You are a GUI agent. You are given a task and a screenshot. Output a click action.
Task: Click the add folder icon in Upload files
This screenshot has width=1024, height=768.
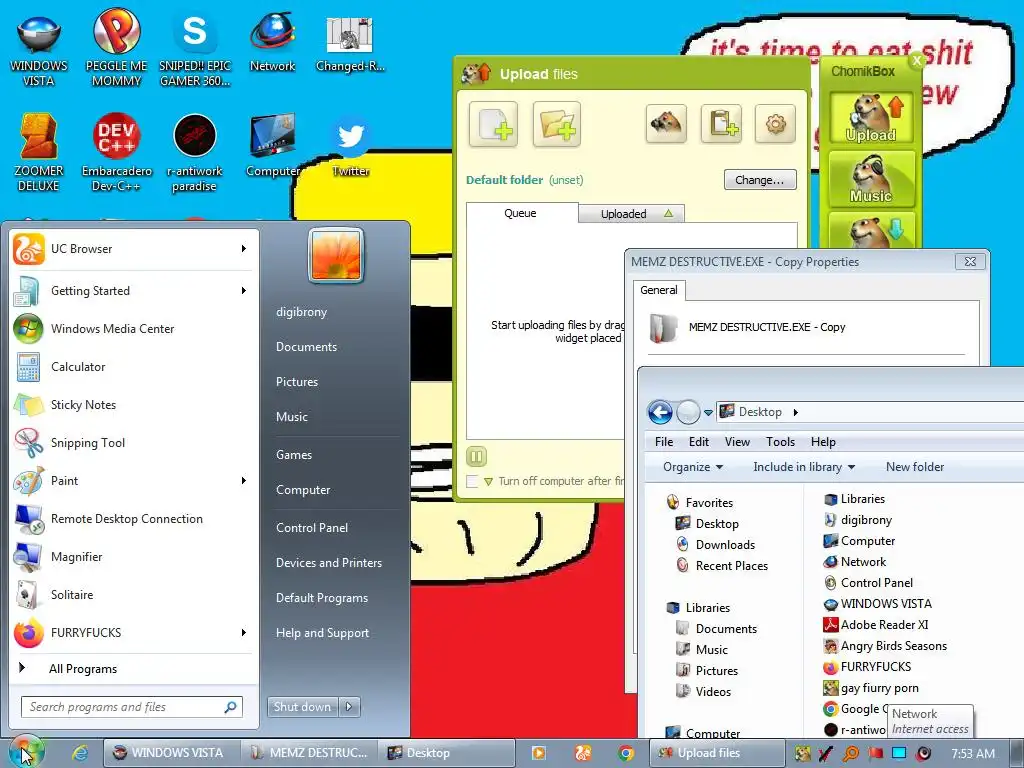tap(556, 123)
